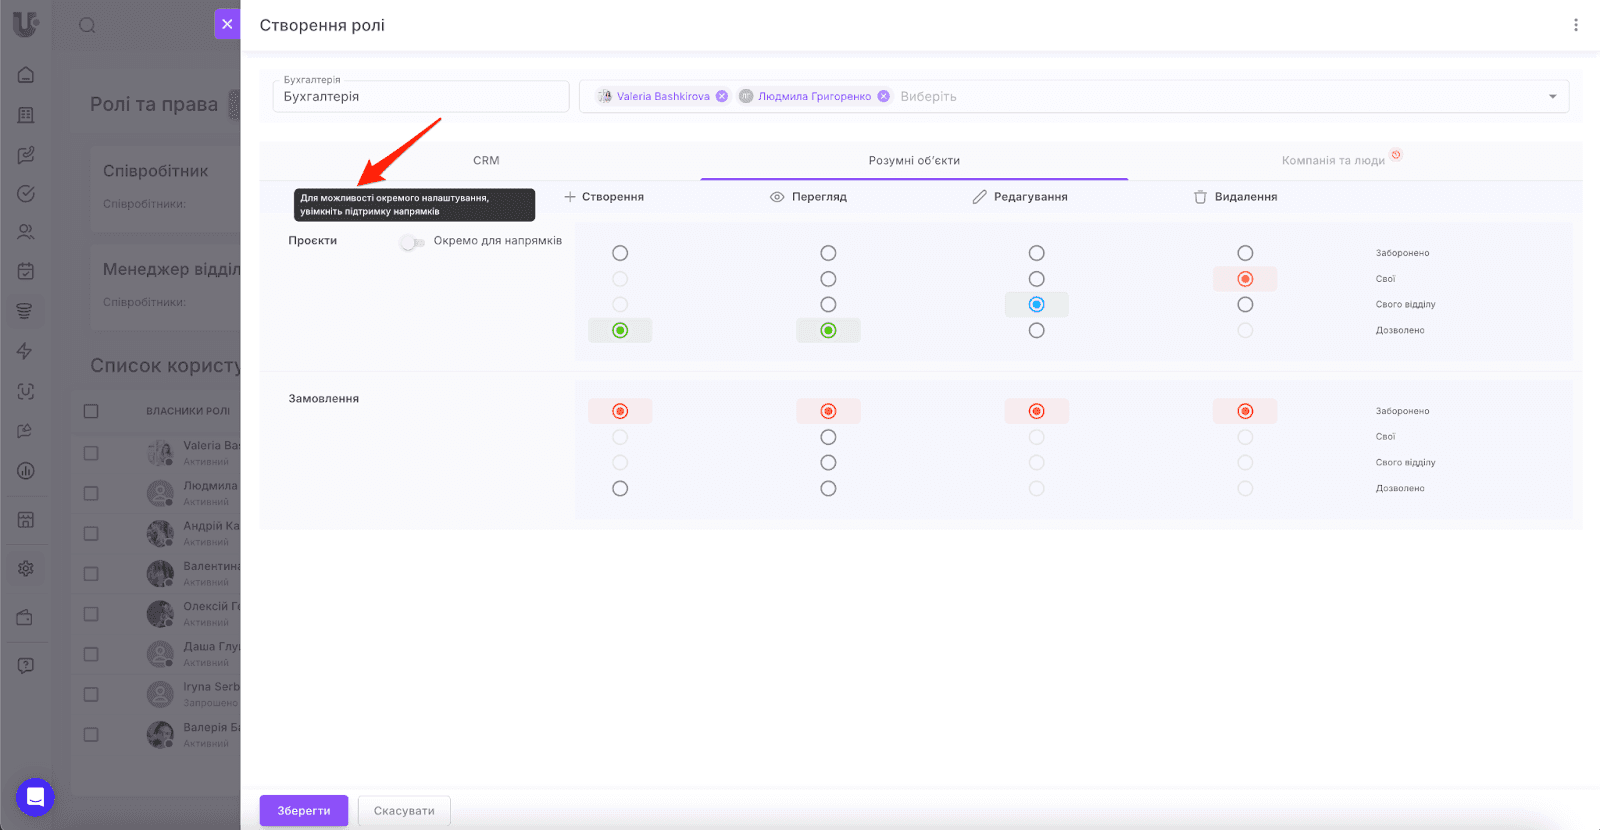This screenshot has height=830, width=1600.
Task: Open the Менеджер відділу role card behind panel
Action: click(x=166, y=286)
